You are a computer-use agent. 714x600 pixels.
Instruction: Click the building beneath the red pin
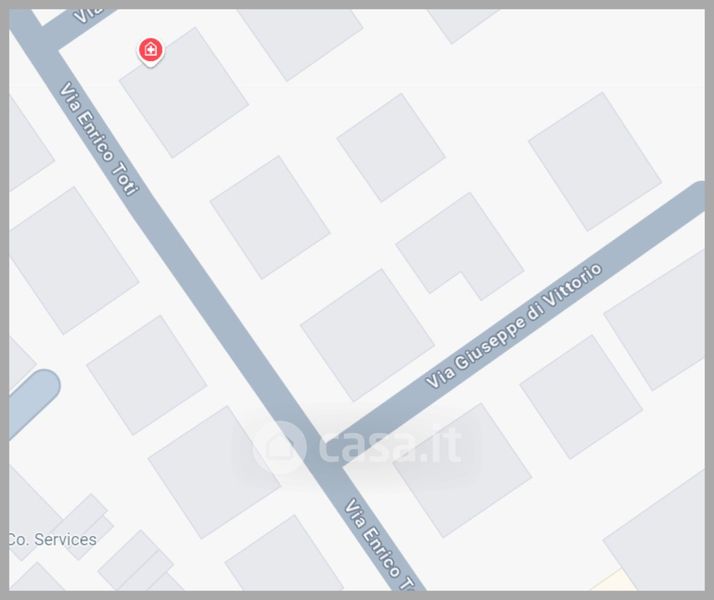pos(184,93)
